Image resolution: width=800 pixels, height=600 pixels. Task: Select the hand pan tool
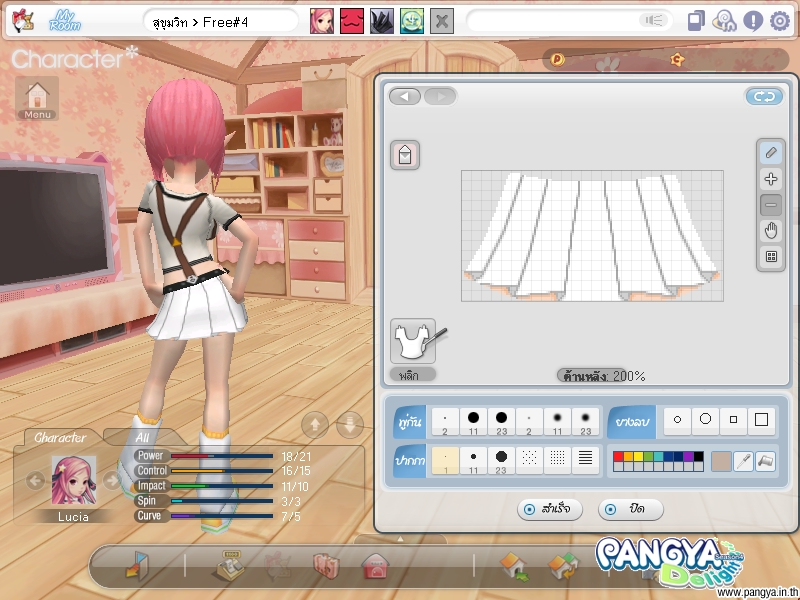pyautogui.click(x=771, y=231)
